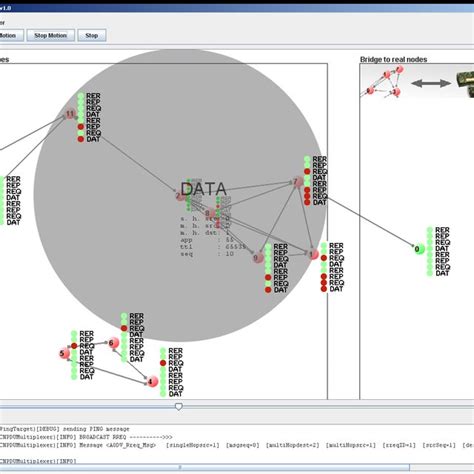The image size is (474, 474).
Task: Click red node 4
Action: pyautogui.click(x=152, y=381)
